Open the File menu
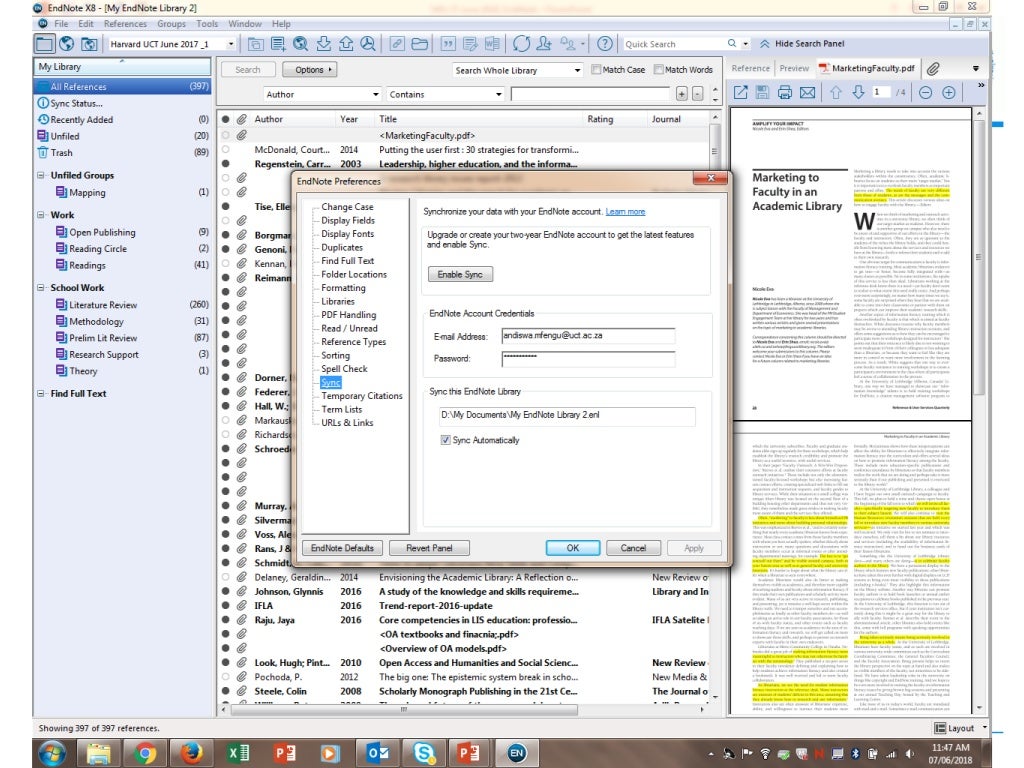1024x768 pixels. 61,24
